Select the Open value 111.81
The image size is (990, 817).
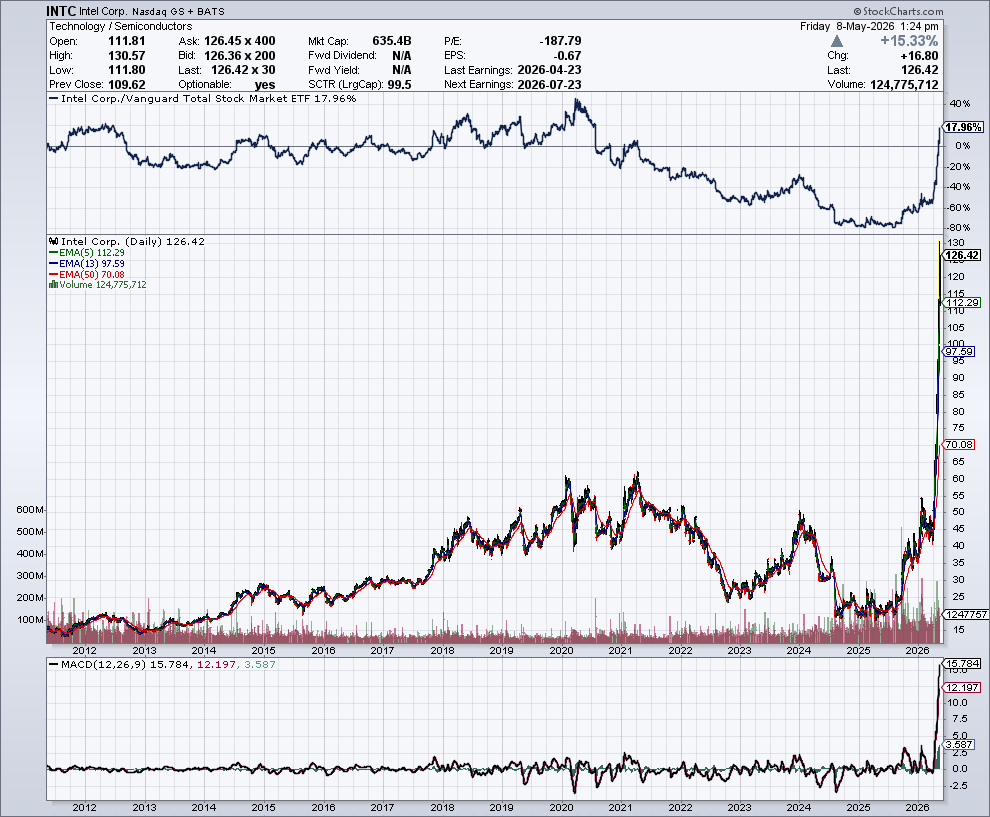tap(126, 41)
